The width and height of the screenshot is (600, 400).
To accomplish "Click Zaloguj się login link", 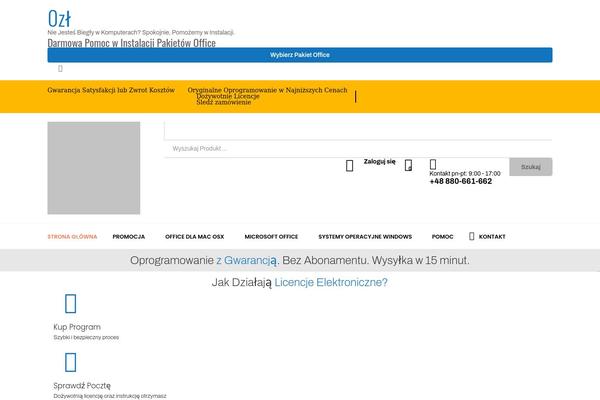I will (x=380, y=162).
